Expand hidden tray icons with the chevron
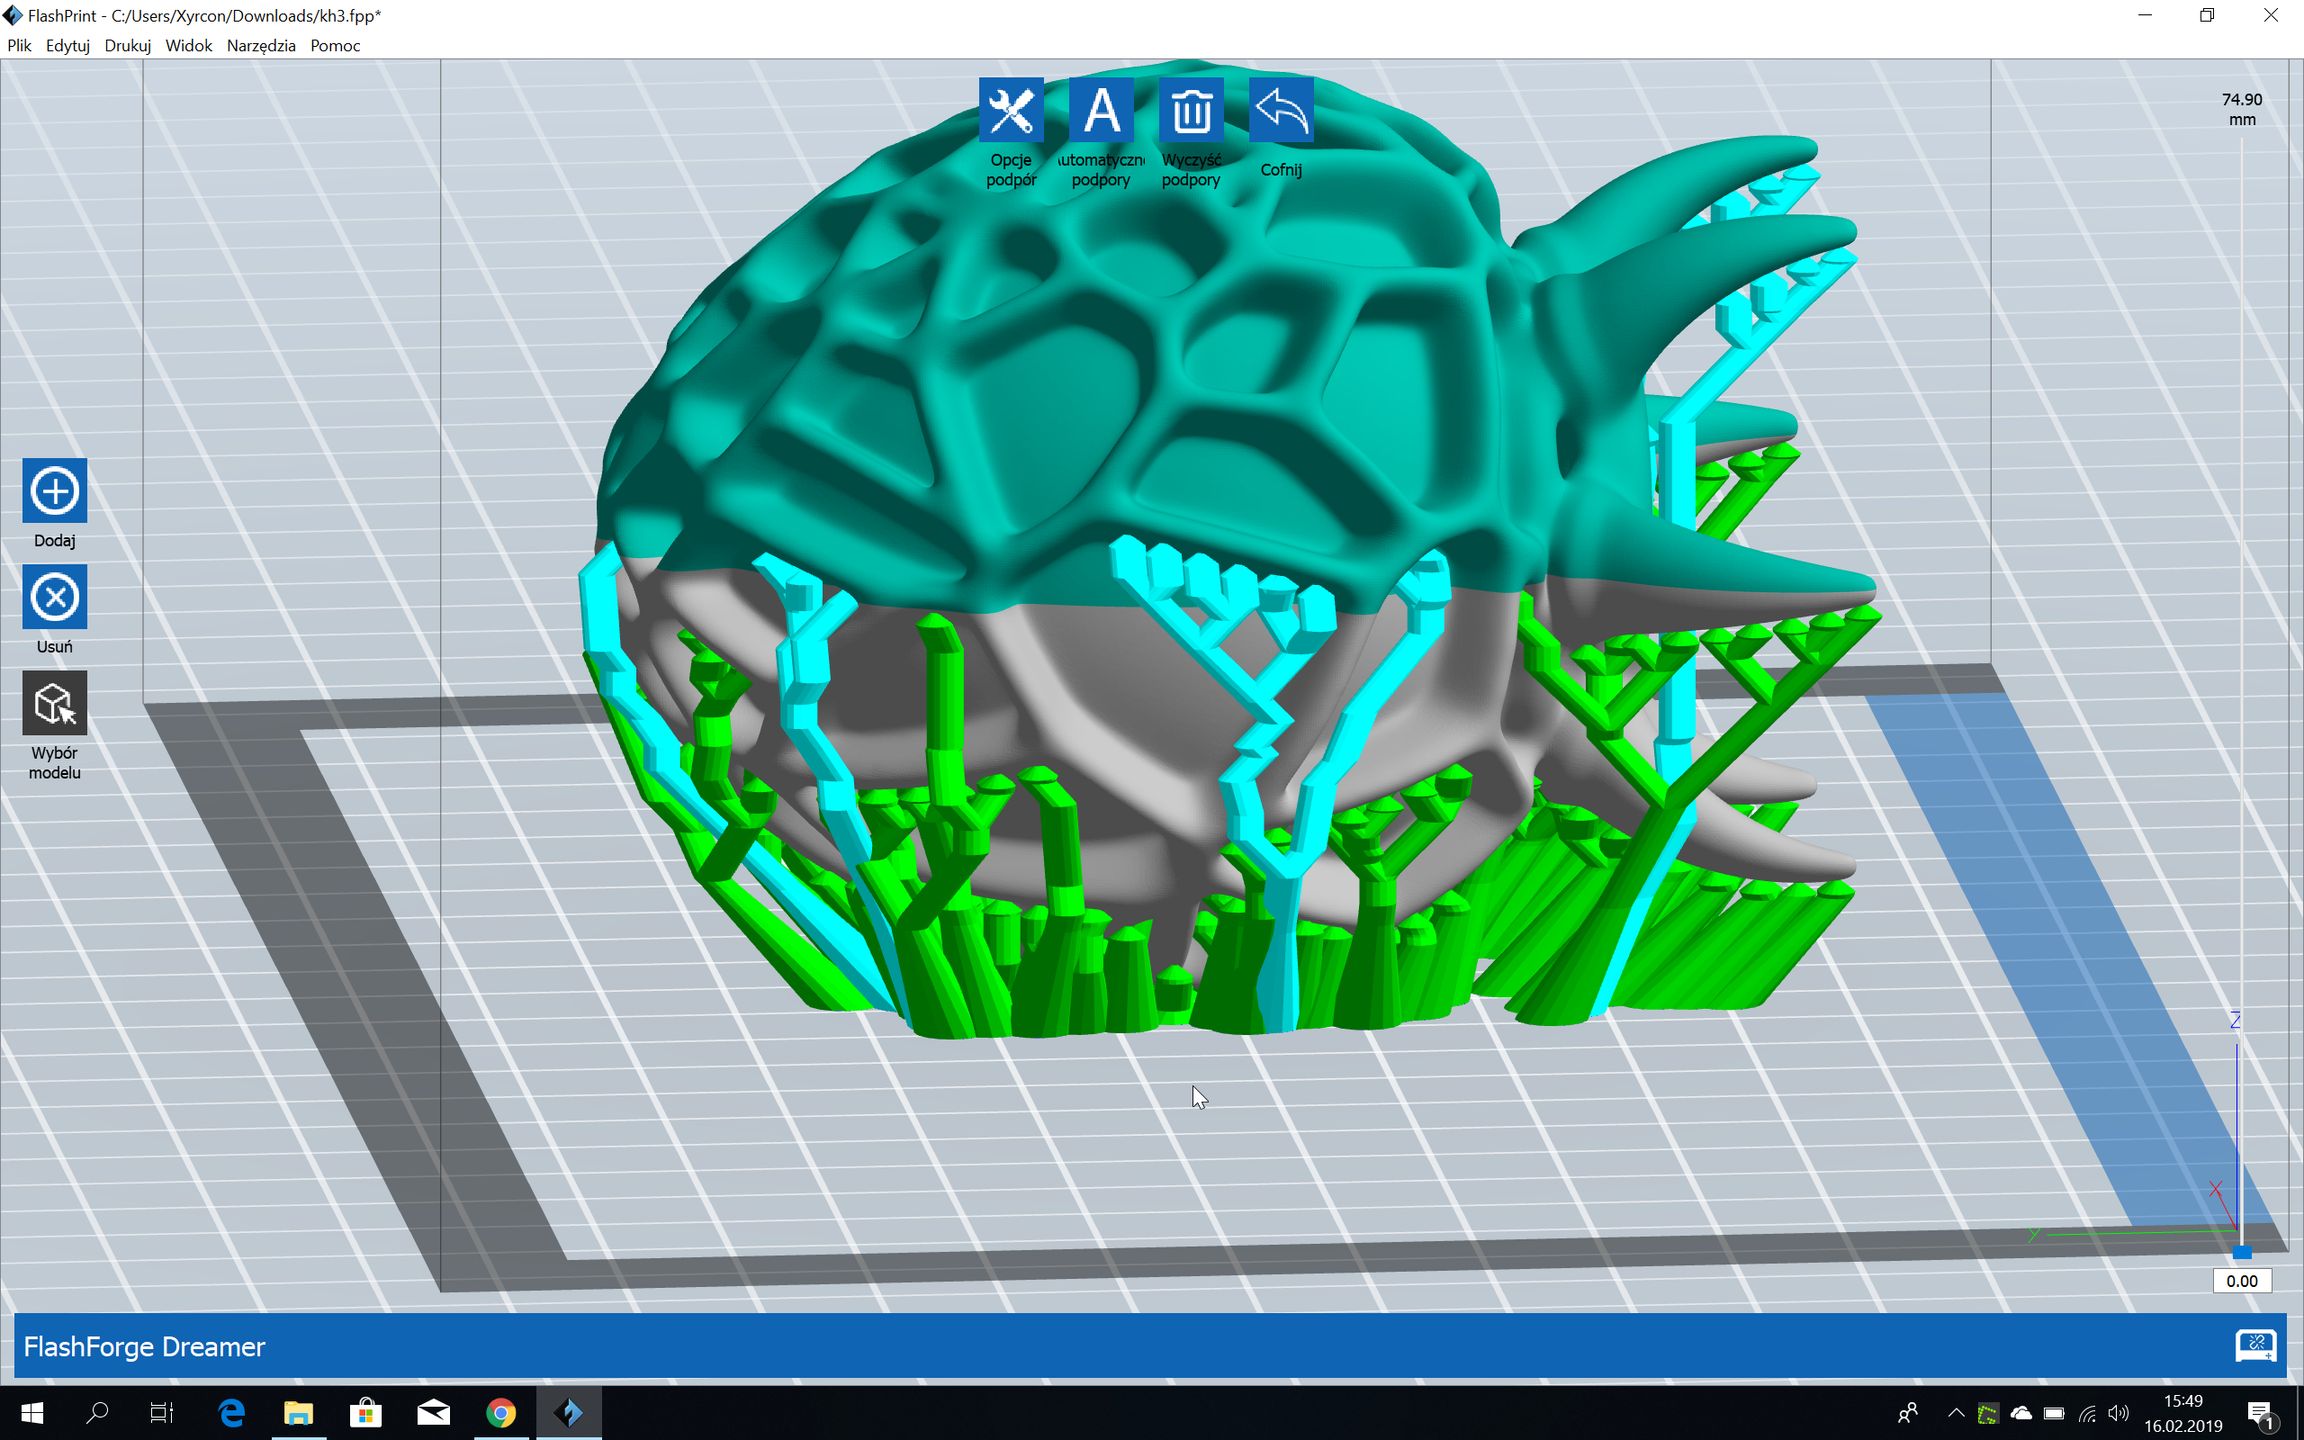 (x=1956, y=1412)
